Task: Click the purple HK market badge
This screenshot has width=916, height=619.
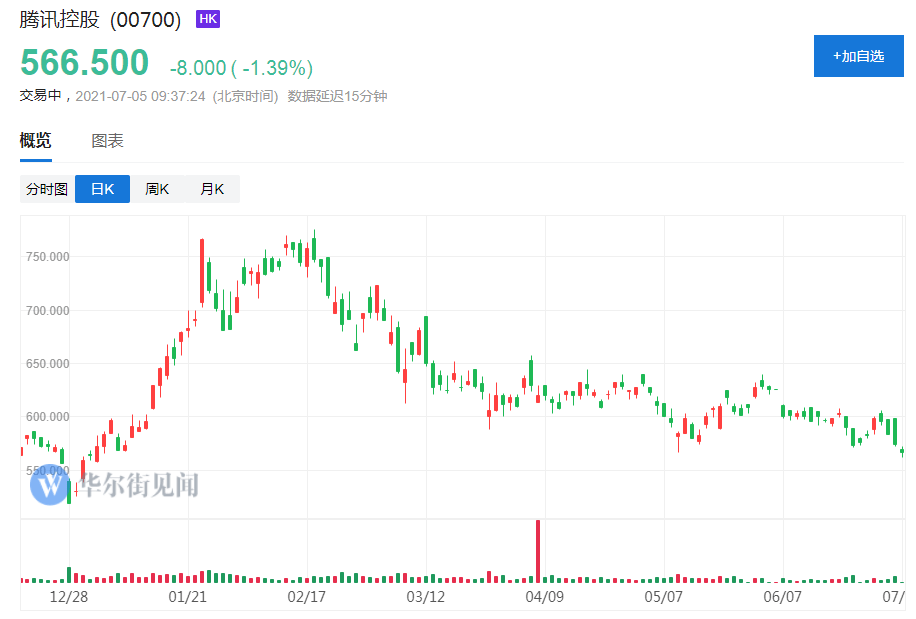Action: [207, 19]
